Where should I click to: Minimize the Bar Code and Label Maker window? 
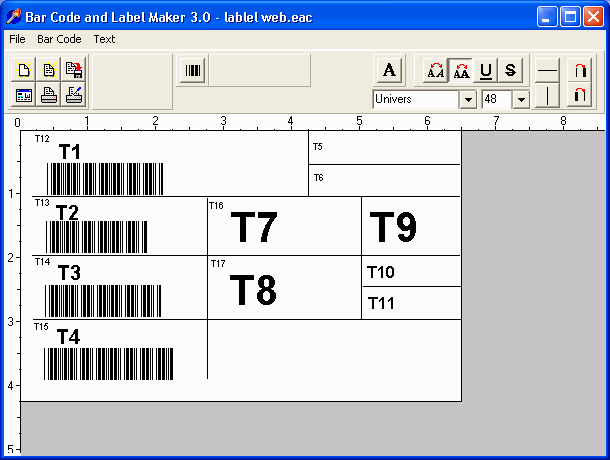tap(547, 17)
